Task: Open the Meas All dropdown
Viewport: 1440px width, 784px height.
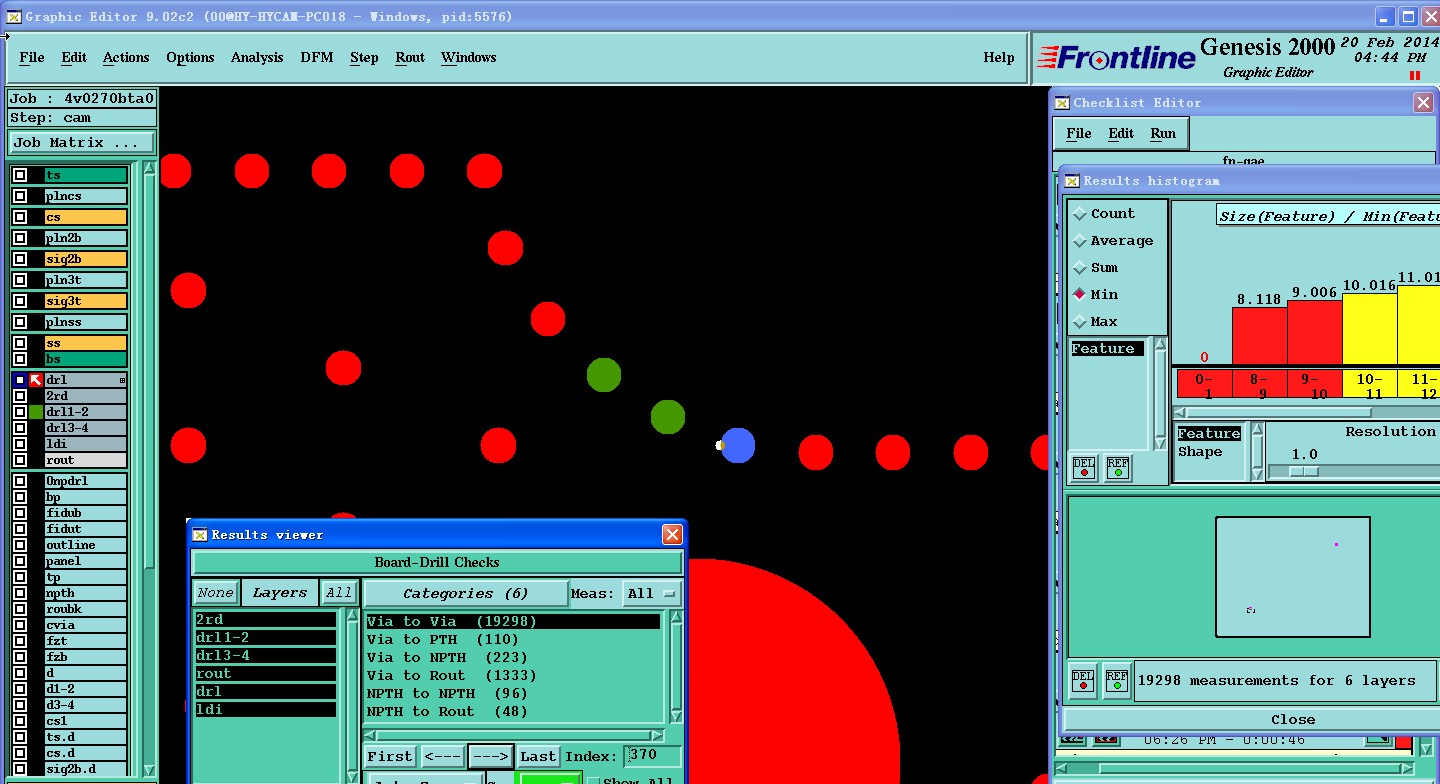Action: 652,594
